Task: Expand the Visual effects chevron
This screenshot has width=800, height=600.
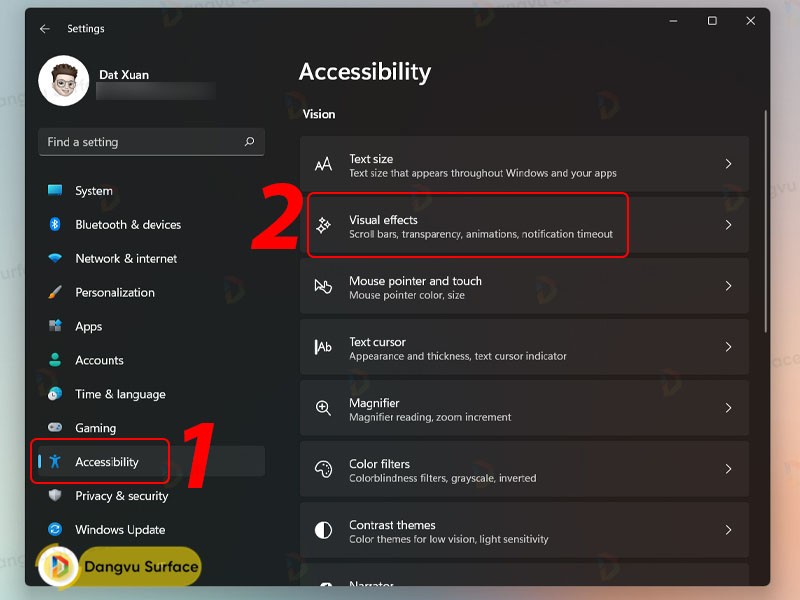Action: pos(729,226)
